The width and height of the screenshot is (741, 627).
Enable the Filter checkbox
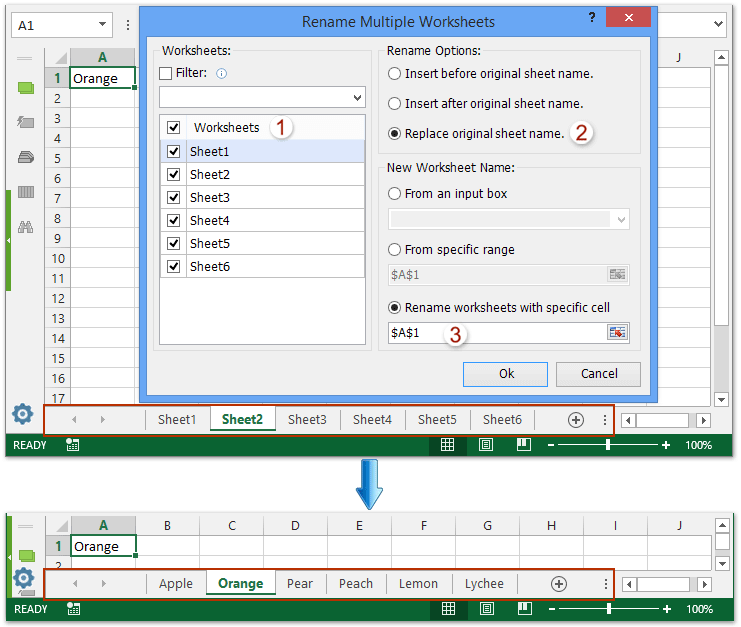pyautogui.click(x=166, y=73)
